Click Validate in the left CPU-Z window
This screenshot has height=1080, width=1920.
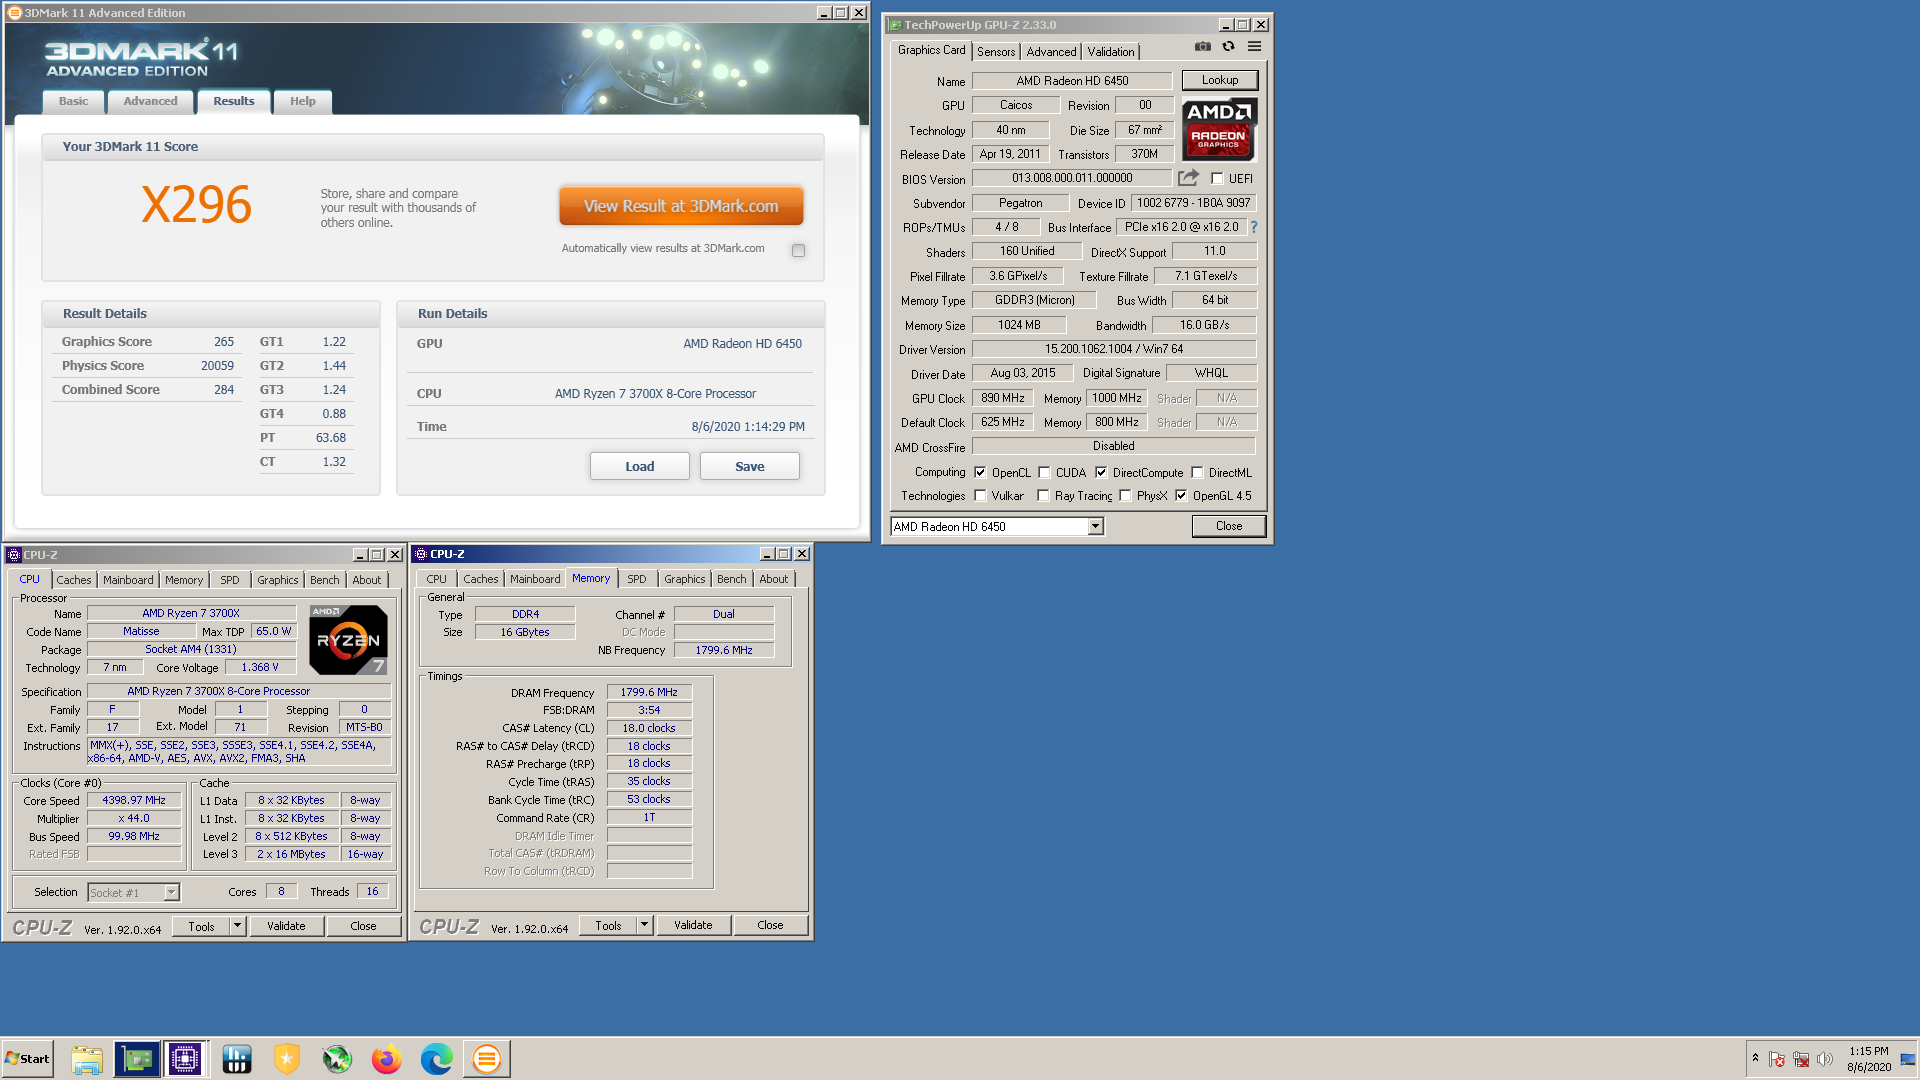click(286, 926)
